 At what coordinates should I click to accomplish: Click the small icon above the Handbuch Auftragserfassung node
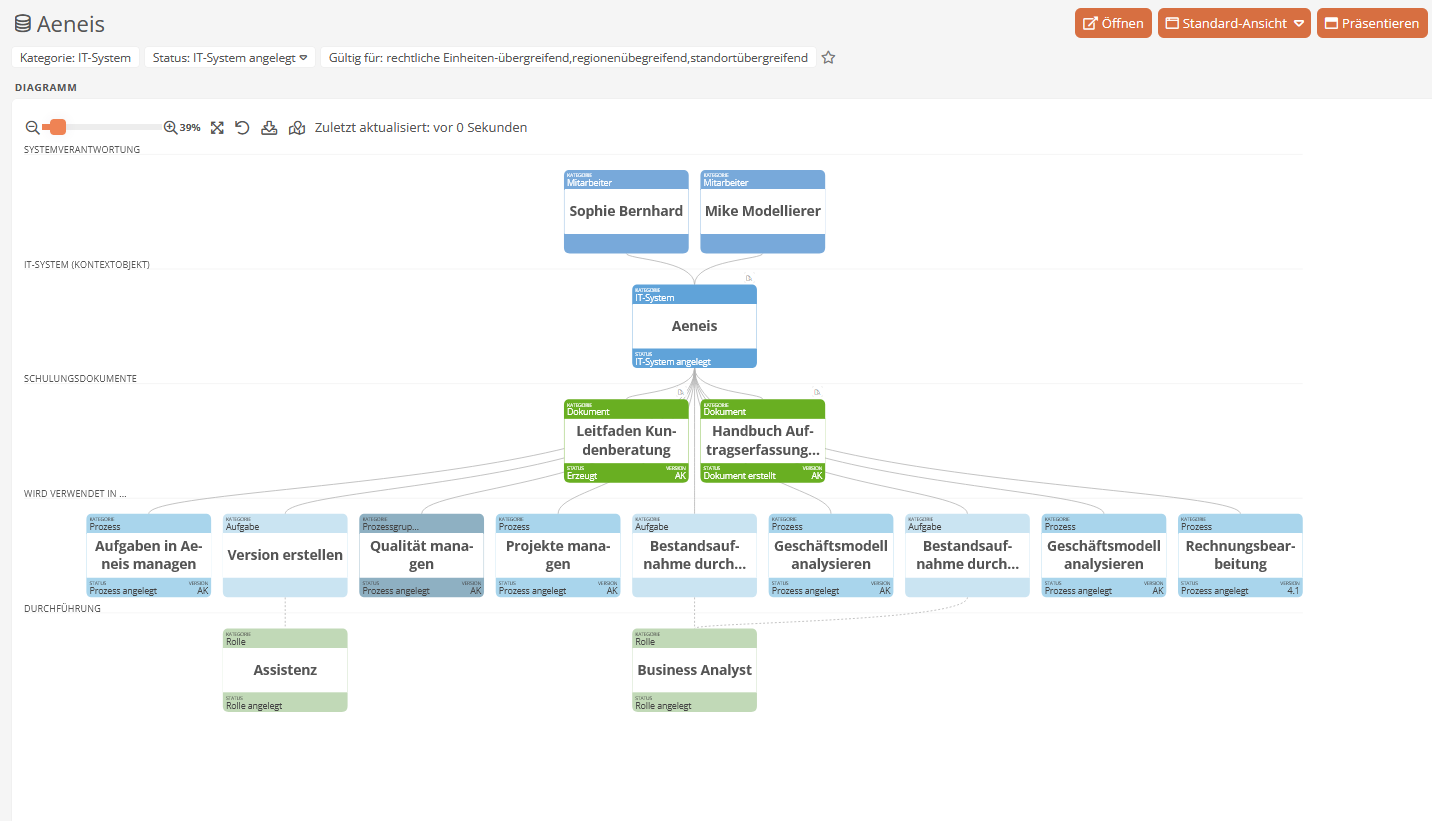(x=817, y=392)
